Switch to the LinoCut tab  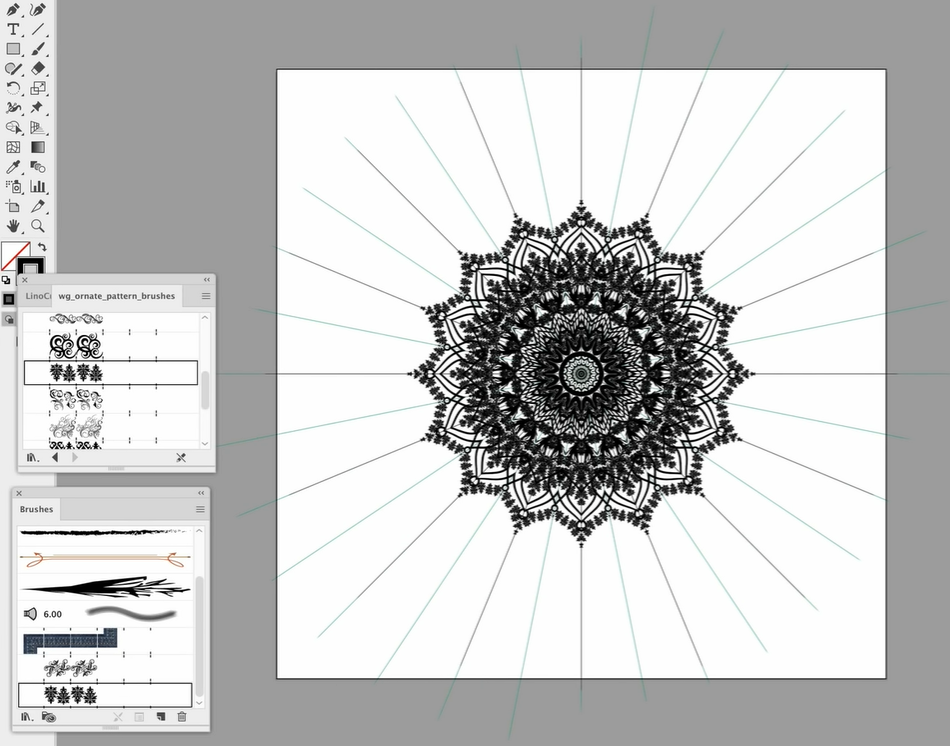point(36,296)
